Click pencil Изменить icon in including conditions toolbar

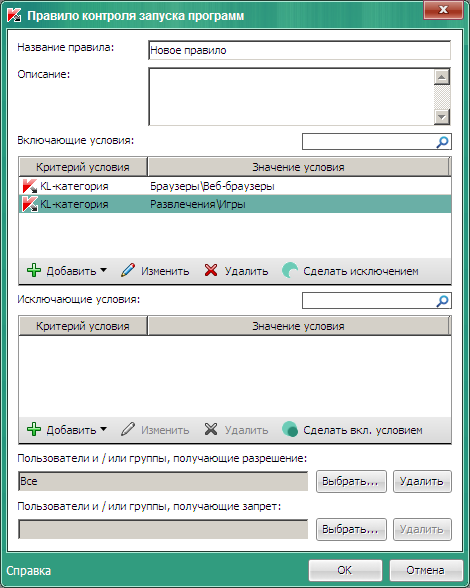[128, 270]
